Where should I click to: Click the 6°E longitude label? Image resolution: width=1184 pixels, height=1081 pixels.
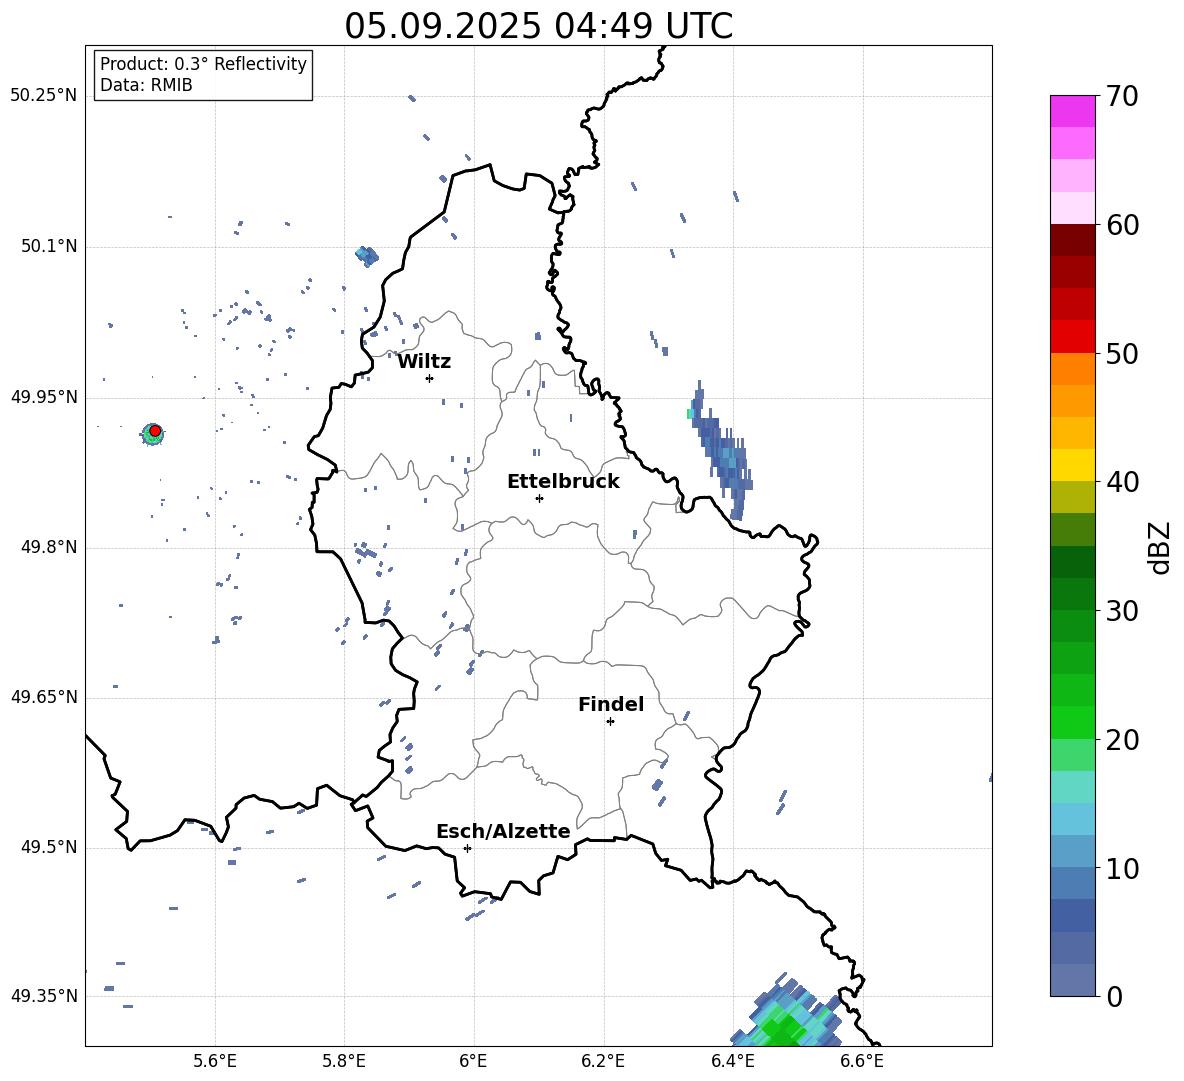473,1061
